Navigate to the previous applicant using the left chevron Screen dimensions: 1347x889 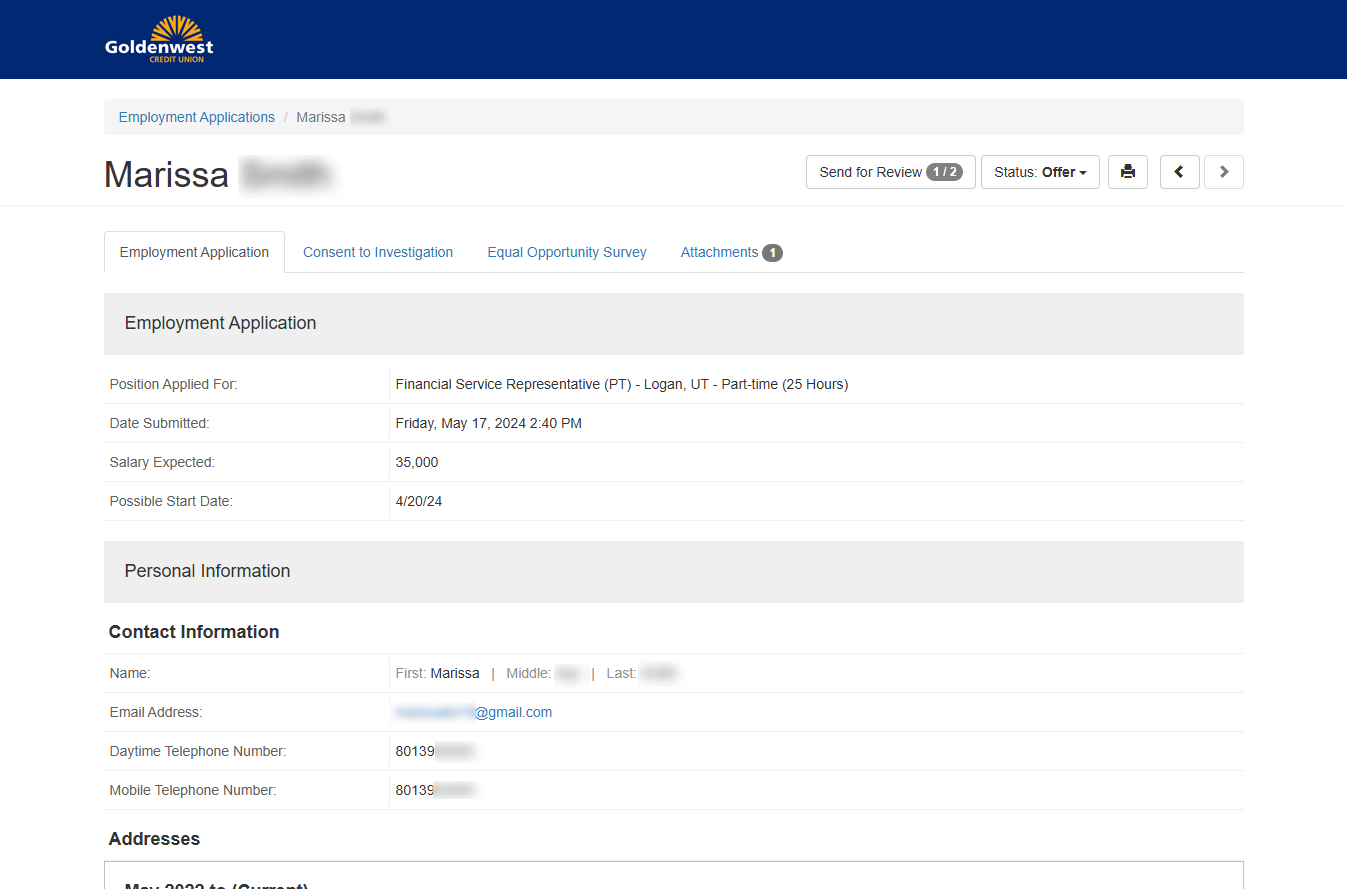[x=1179, y=171]
